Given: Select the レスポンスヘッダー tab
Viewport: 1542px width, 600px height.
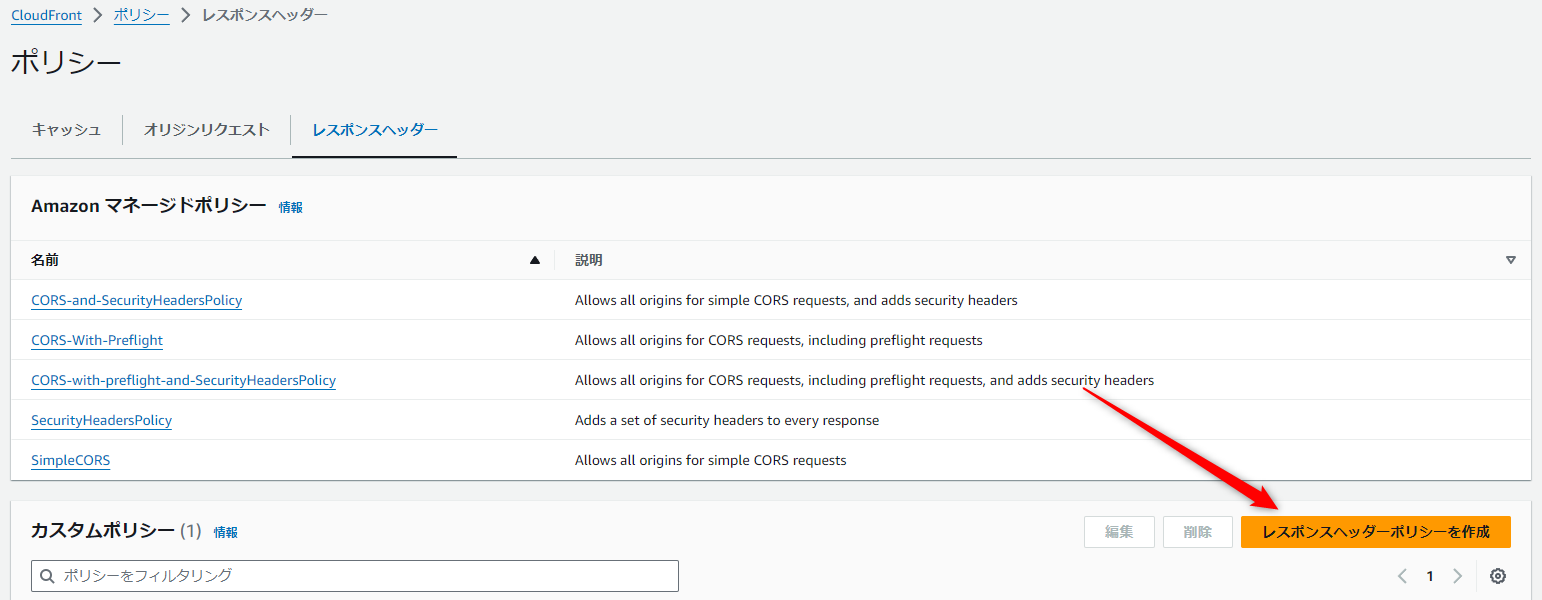Looking at the screenshot, I should click(374, 130).
